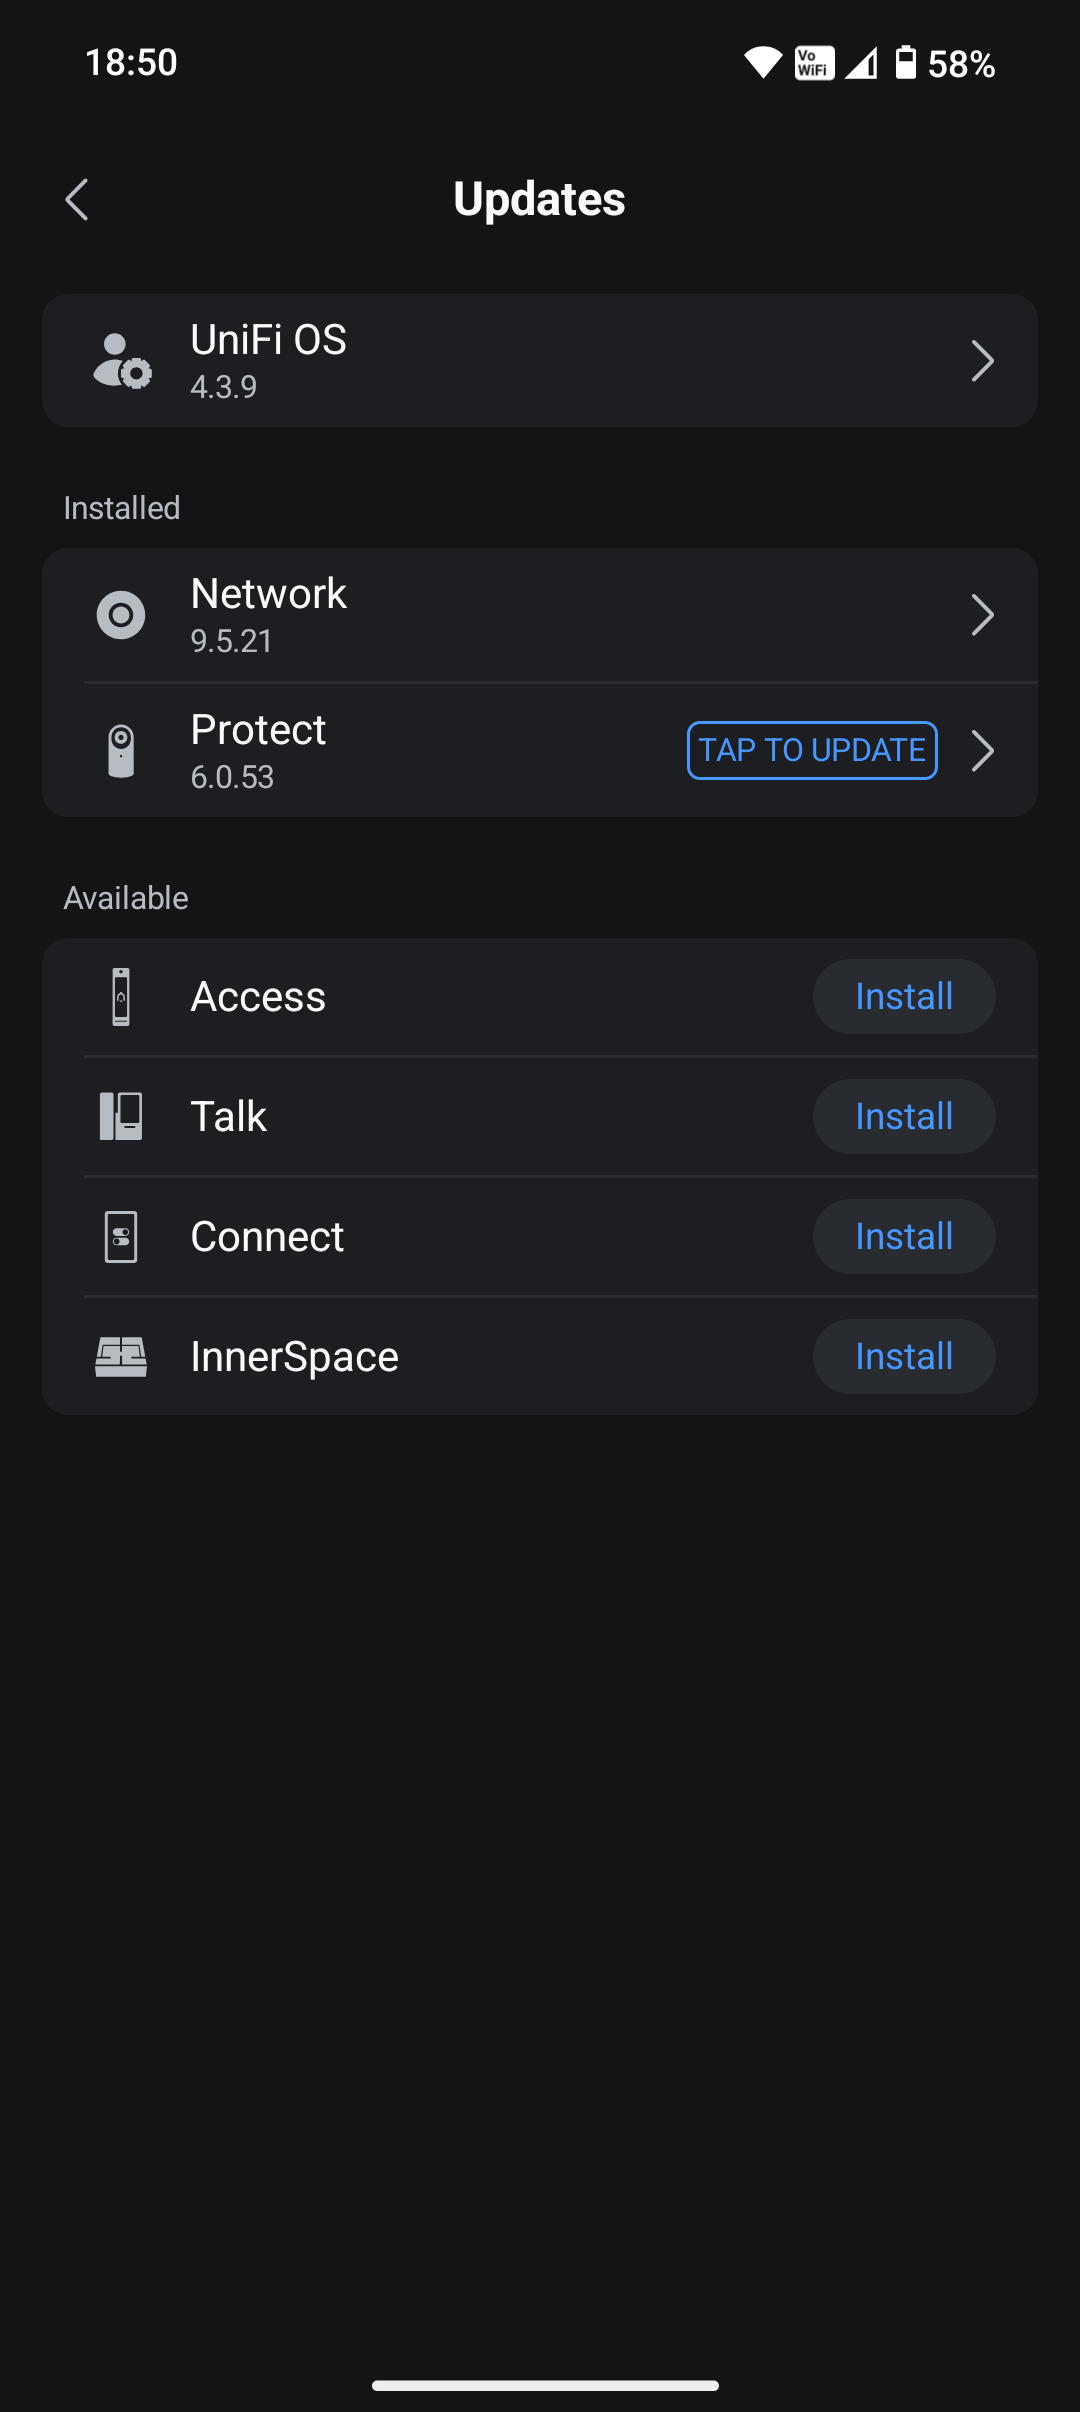This screenshot has width=1080, height=2412.
Task: Tap the Network app circle icon
Action: click(121, 615)
